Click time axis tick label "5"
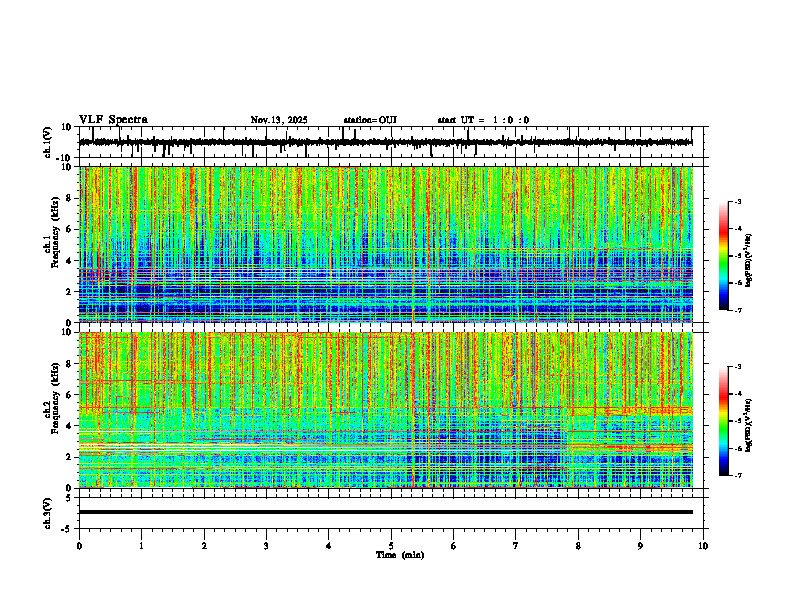 tap(391, 546)
